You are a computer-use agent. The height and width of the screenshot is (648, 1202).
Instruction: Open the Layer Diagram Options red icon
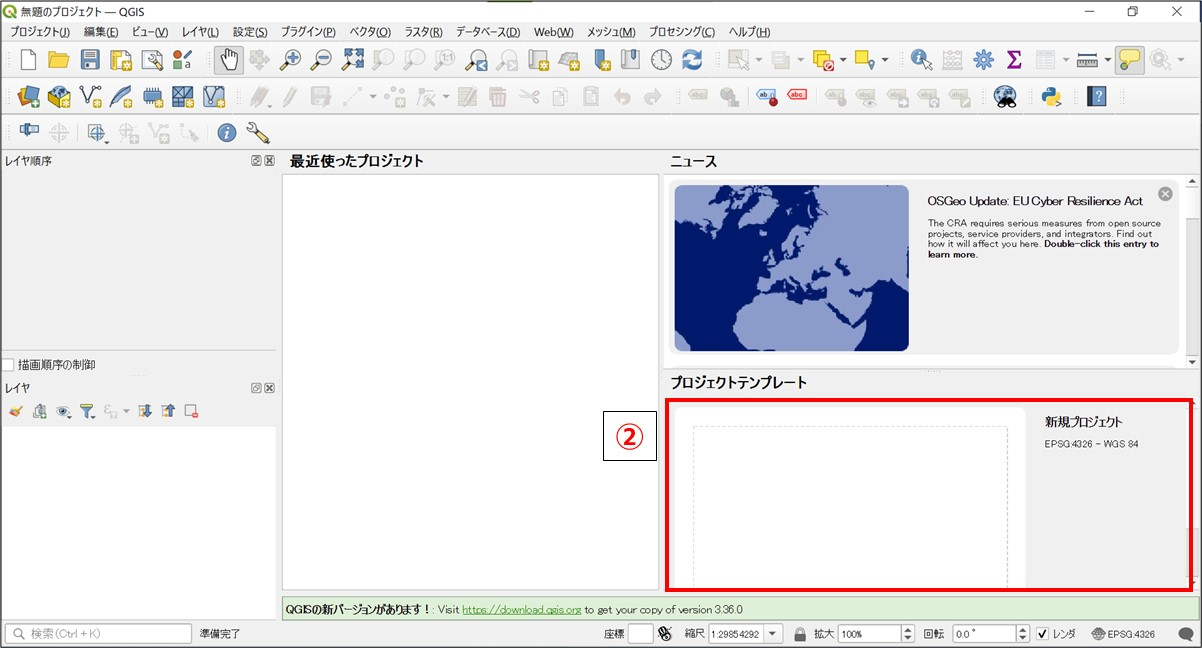[x=797, y=97]
